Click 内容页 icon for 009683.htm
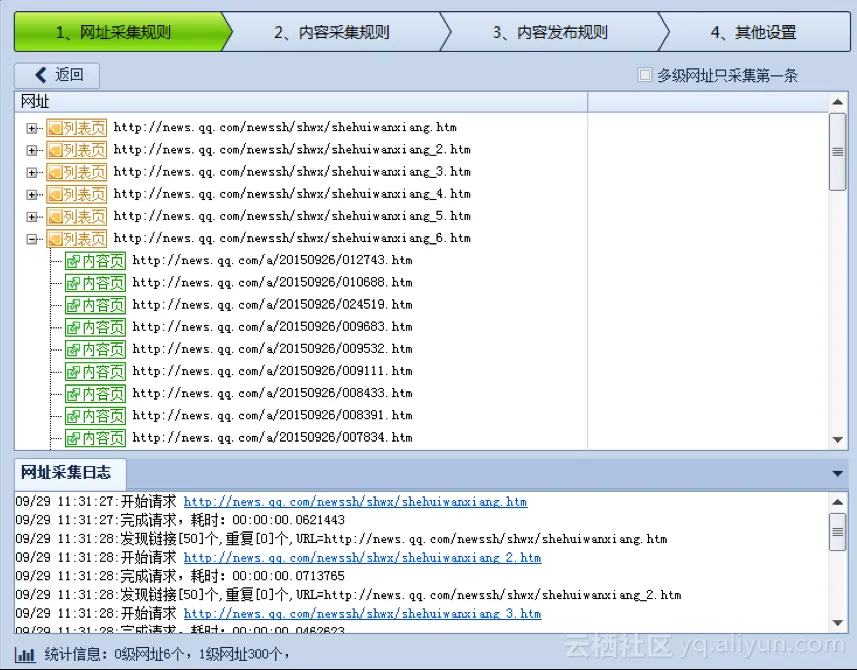Screen dimensions: 857x670 tap(96, 327)
